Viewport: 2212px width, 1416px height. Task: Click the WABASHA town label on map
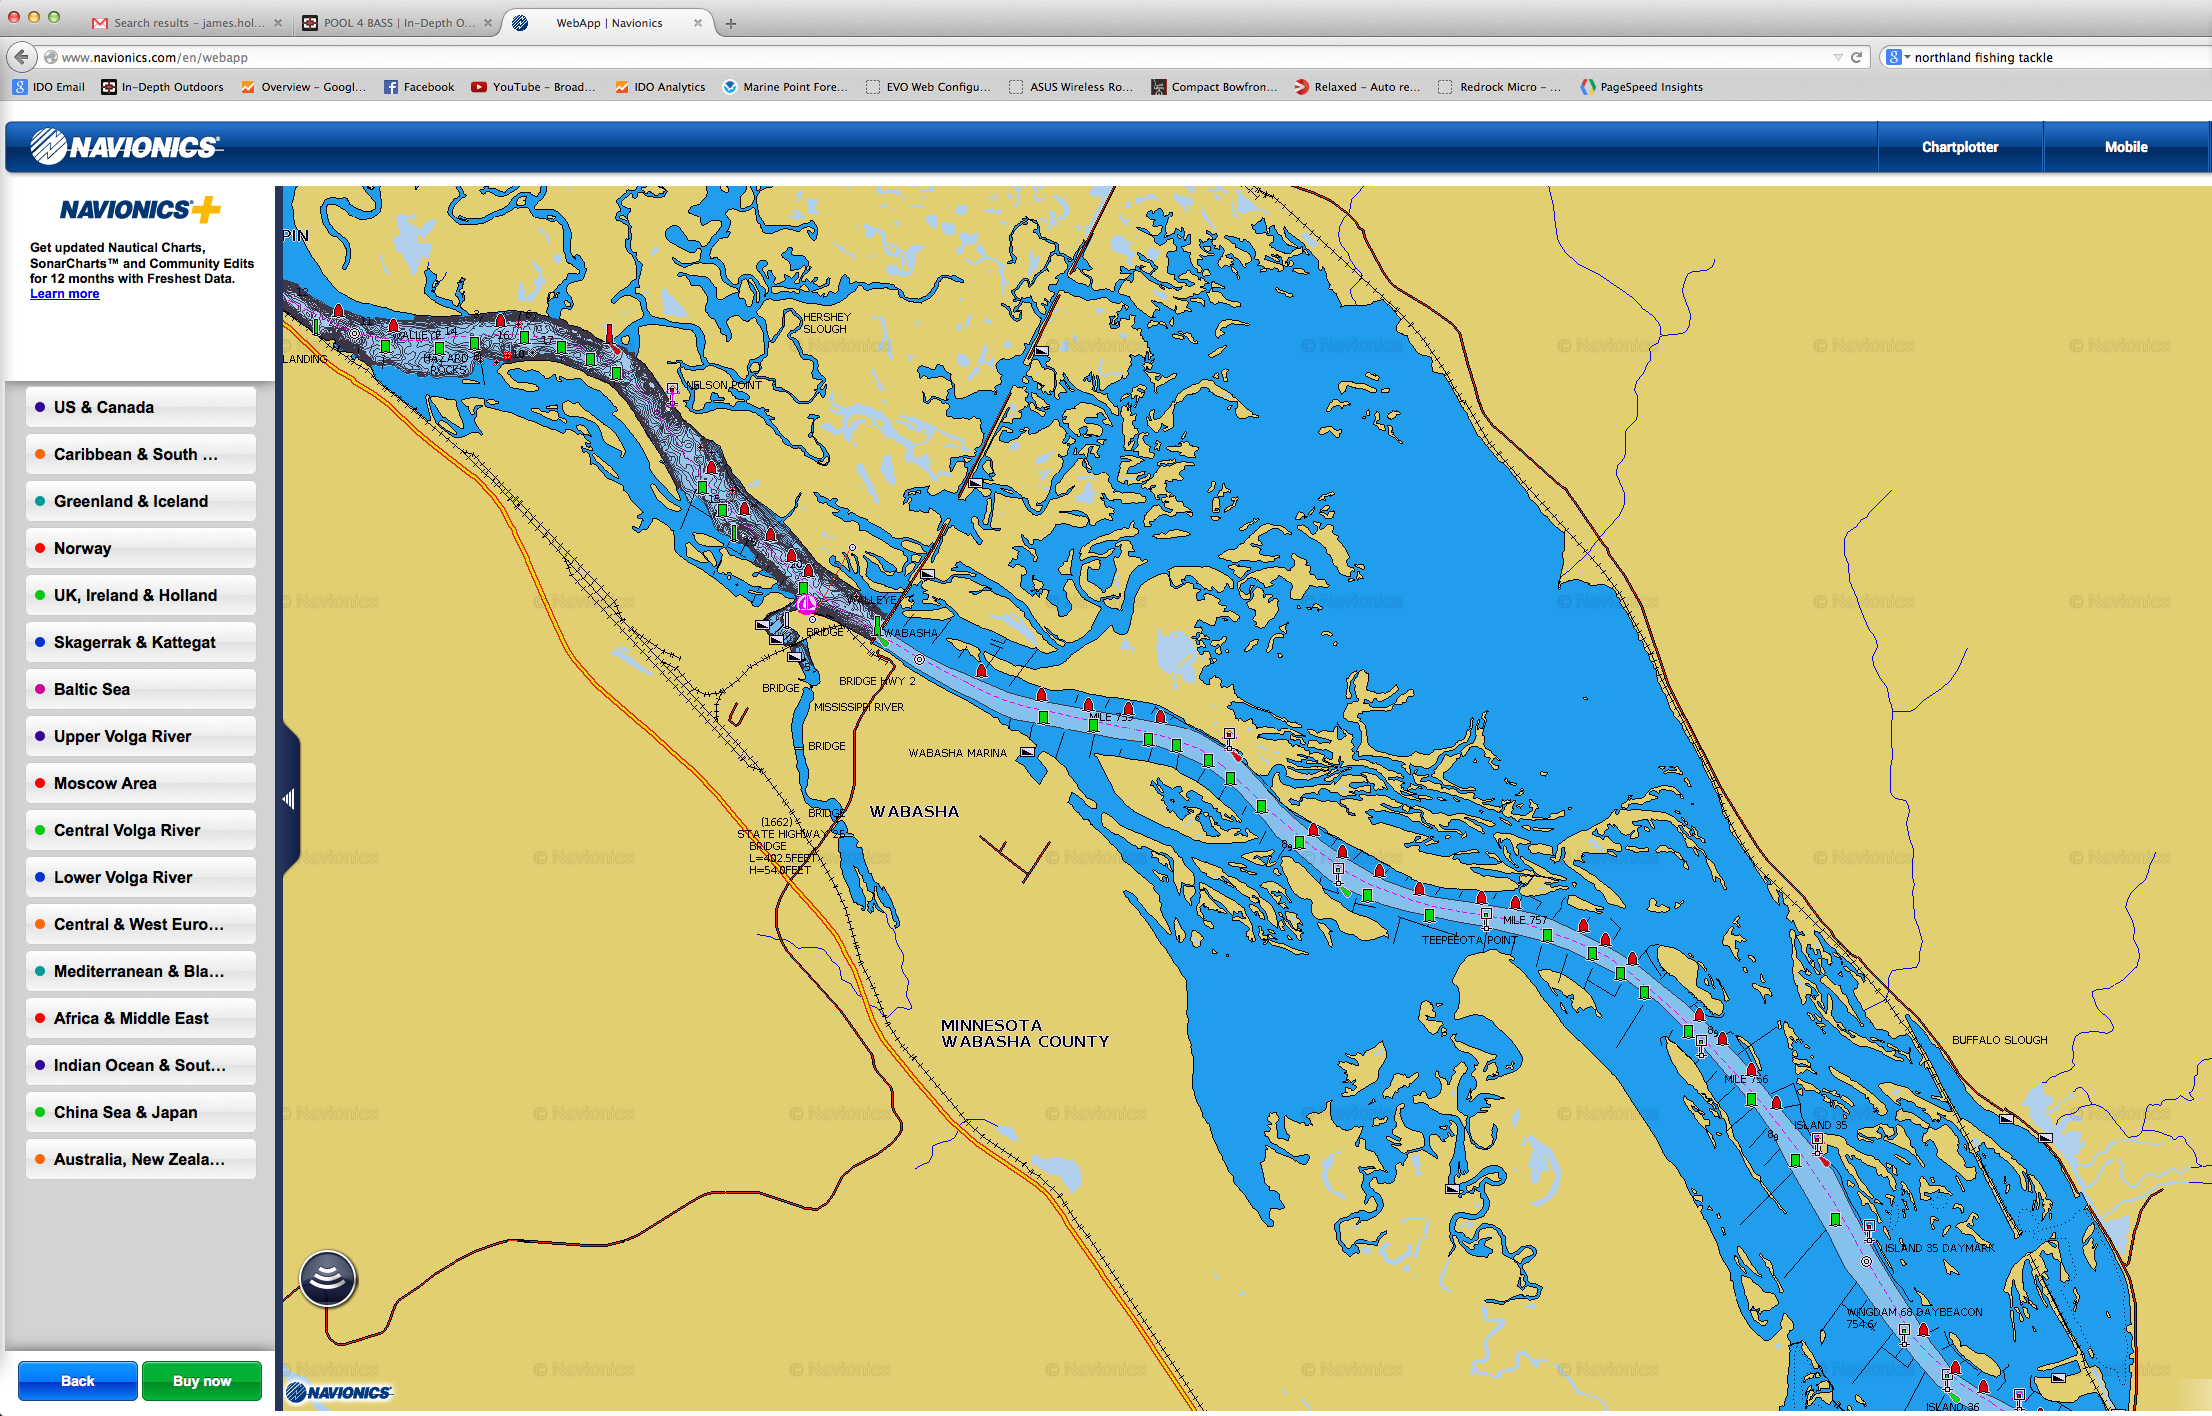tap(914, 811)
